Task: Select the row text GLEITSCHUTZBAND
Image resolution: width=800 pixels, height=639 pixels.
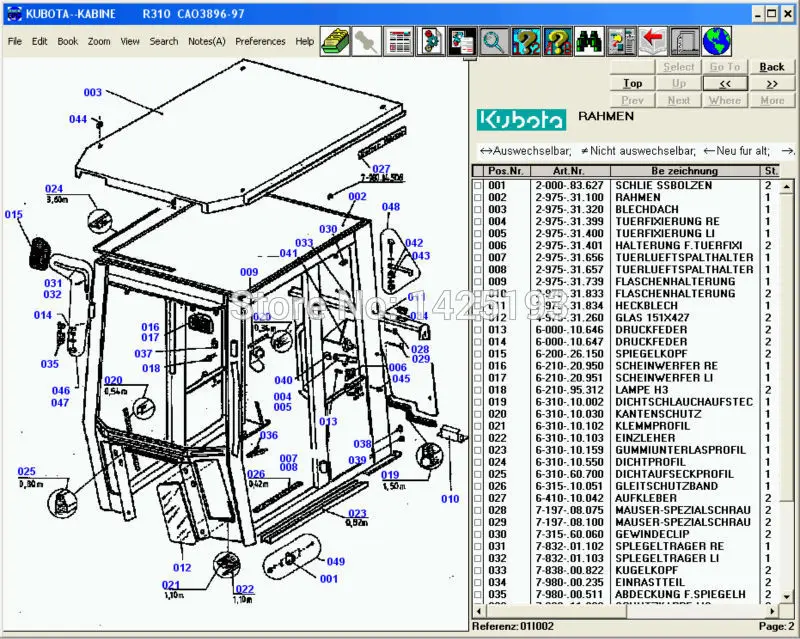Action: point(666,486)
